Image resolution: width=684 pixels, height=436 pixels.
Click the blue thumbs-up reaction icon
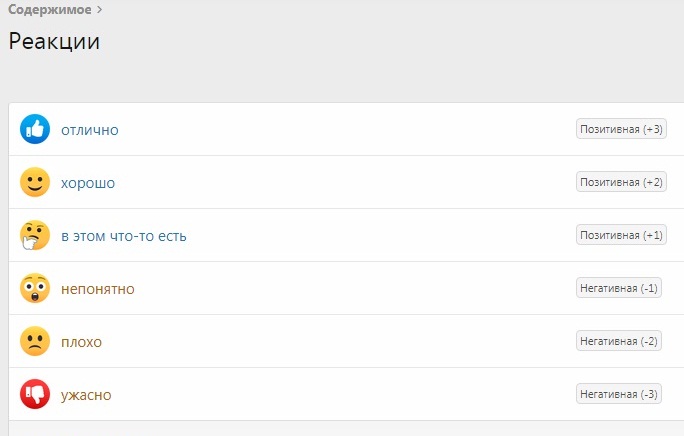click(35, 129)
